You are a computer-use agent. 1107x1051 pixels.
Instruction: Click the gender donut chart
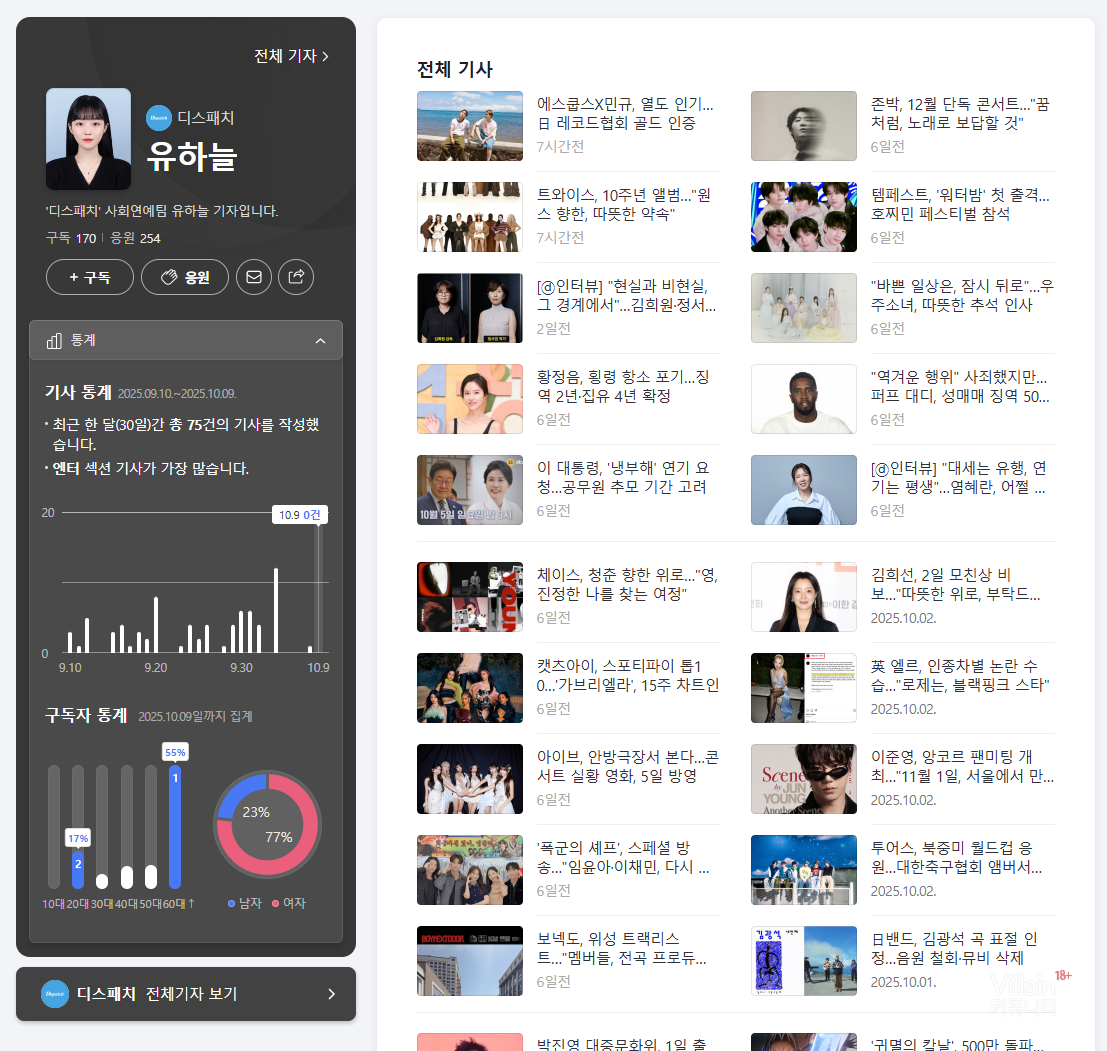[x=266, y=825]
